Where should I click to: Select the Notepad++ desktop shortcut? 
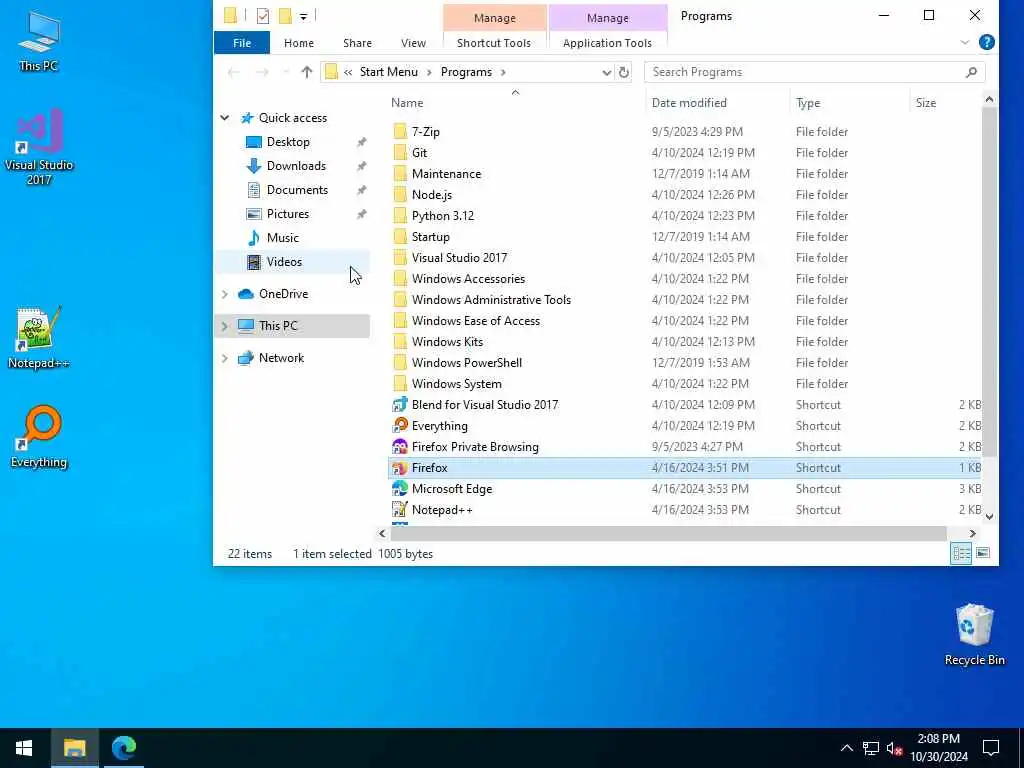[x=39, y=338]
